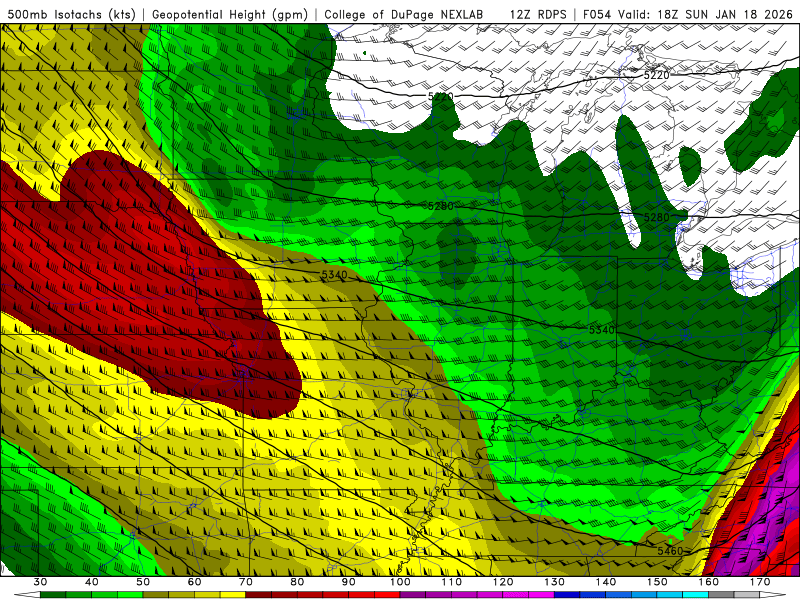Image resolution: width=800 pixels, height=600 pixels.
Task: Select the dark maroon 70-75 kt legend swatch
Action: pyautogui.click(x=259, y=595)
